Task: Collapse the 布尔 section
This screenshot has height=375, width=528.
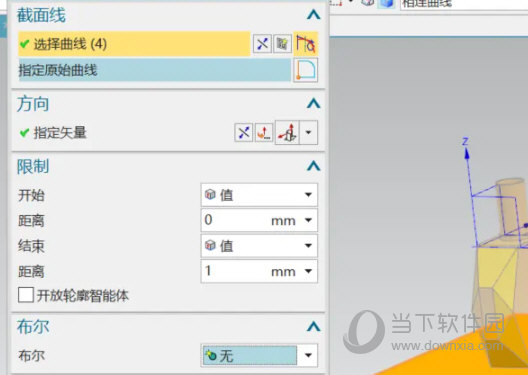Action: 314,326
